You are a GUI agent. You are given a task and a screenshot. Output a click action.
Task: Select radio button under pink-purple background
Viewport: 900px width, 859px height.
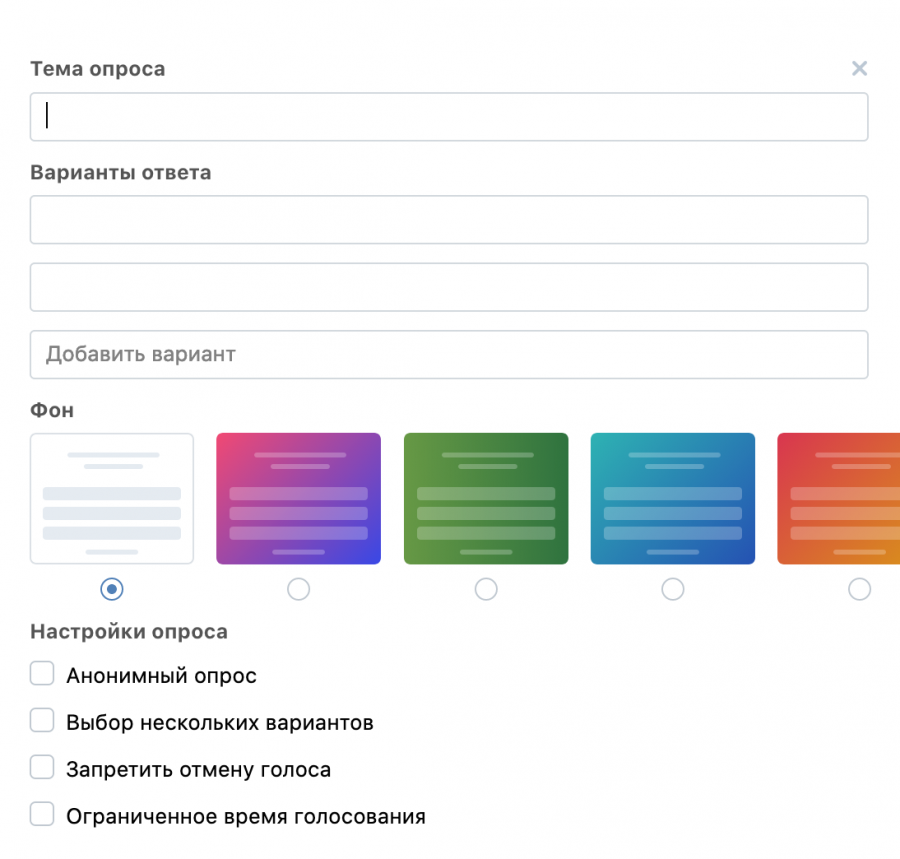(x=298, y=589)
